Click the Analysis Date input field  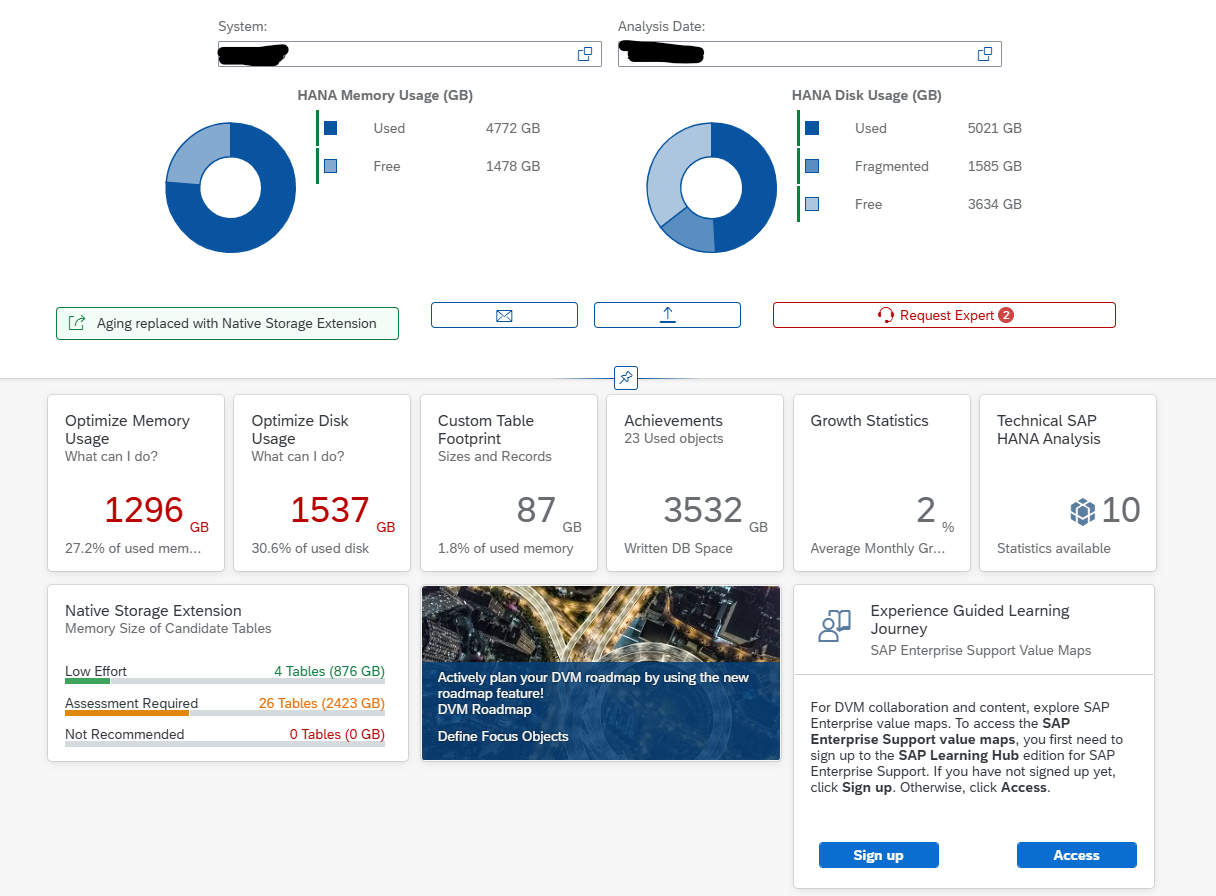tap(810, 54)
